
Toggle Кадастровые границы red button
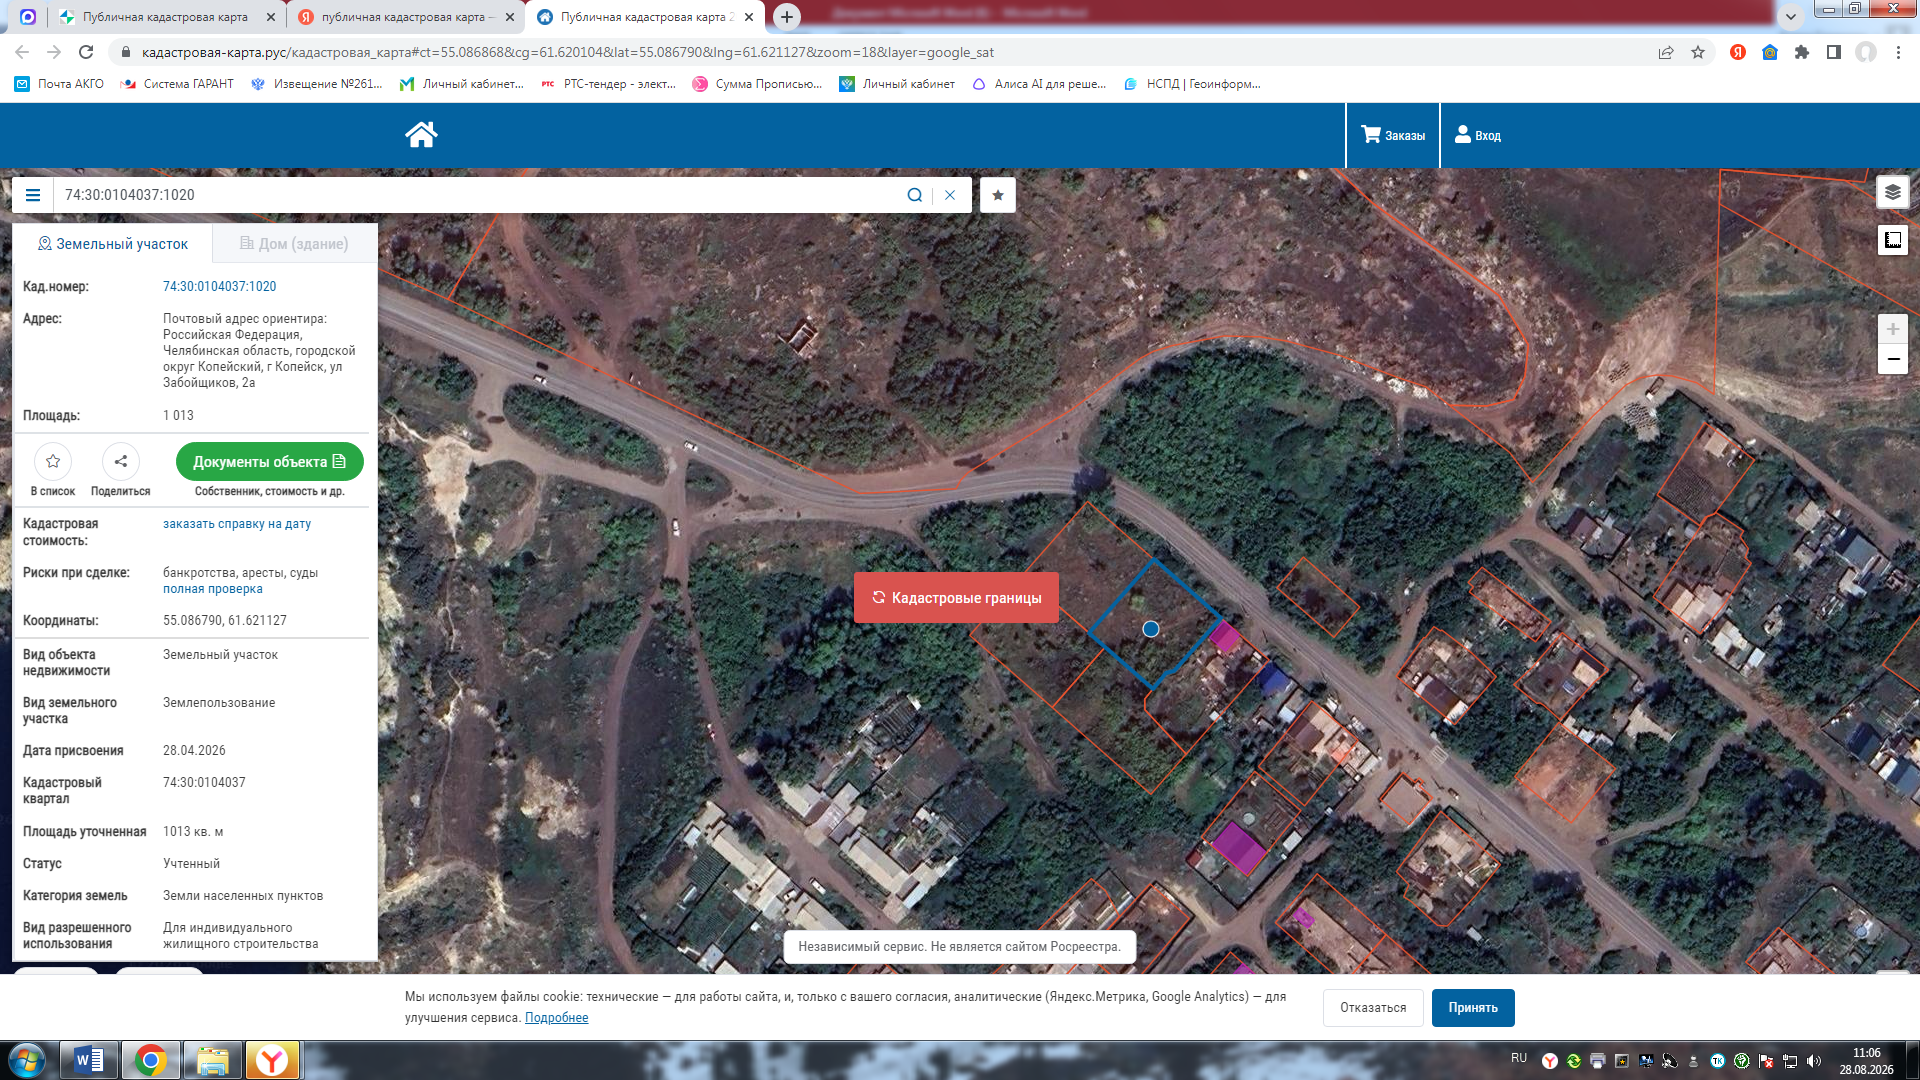(x=956, y=598)
